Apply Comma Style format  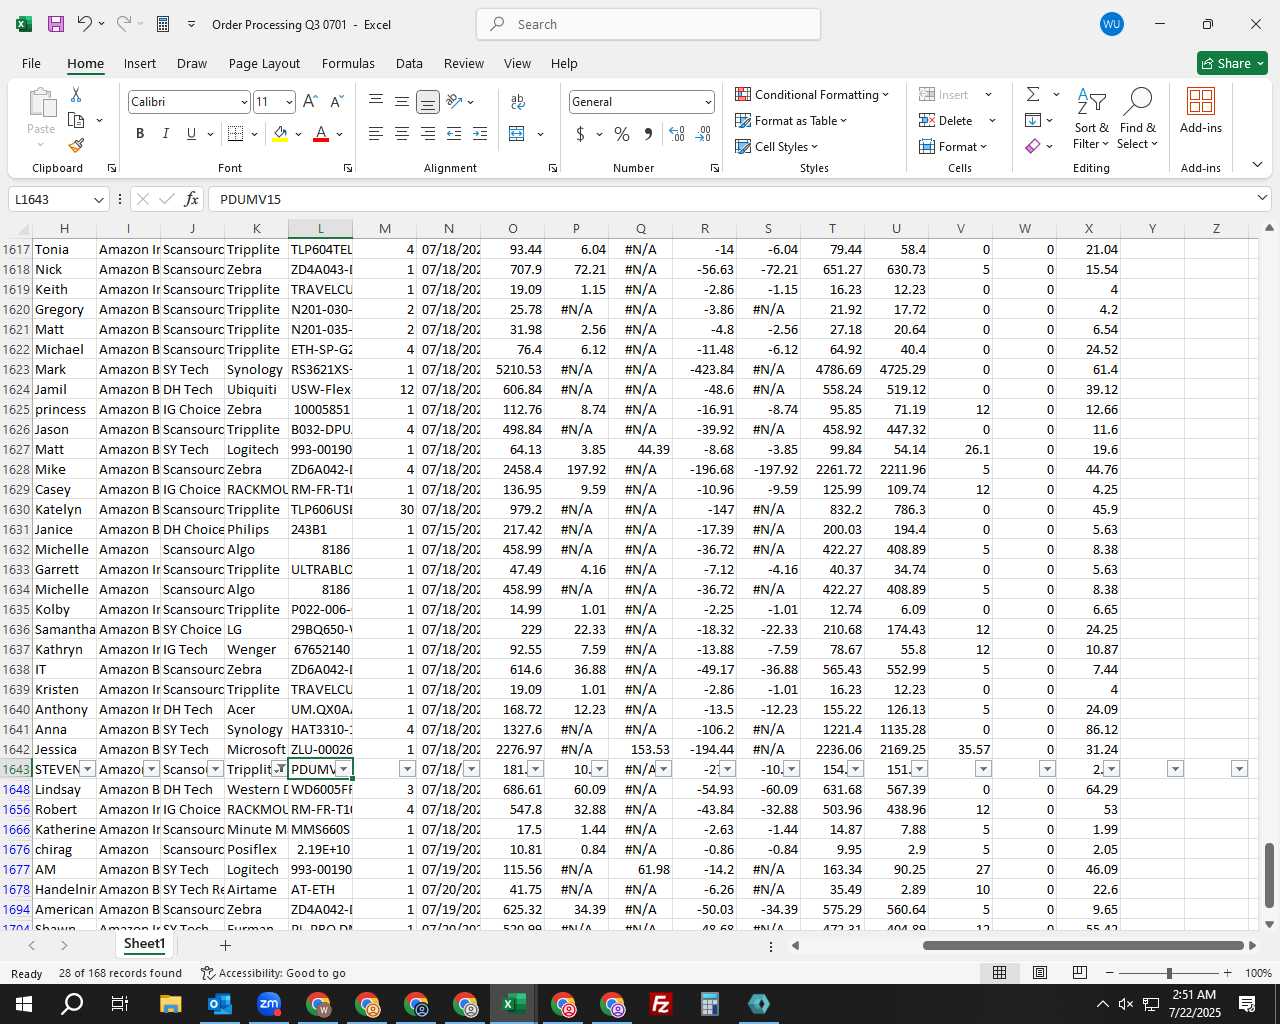click(649, 134)
